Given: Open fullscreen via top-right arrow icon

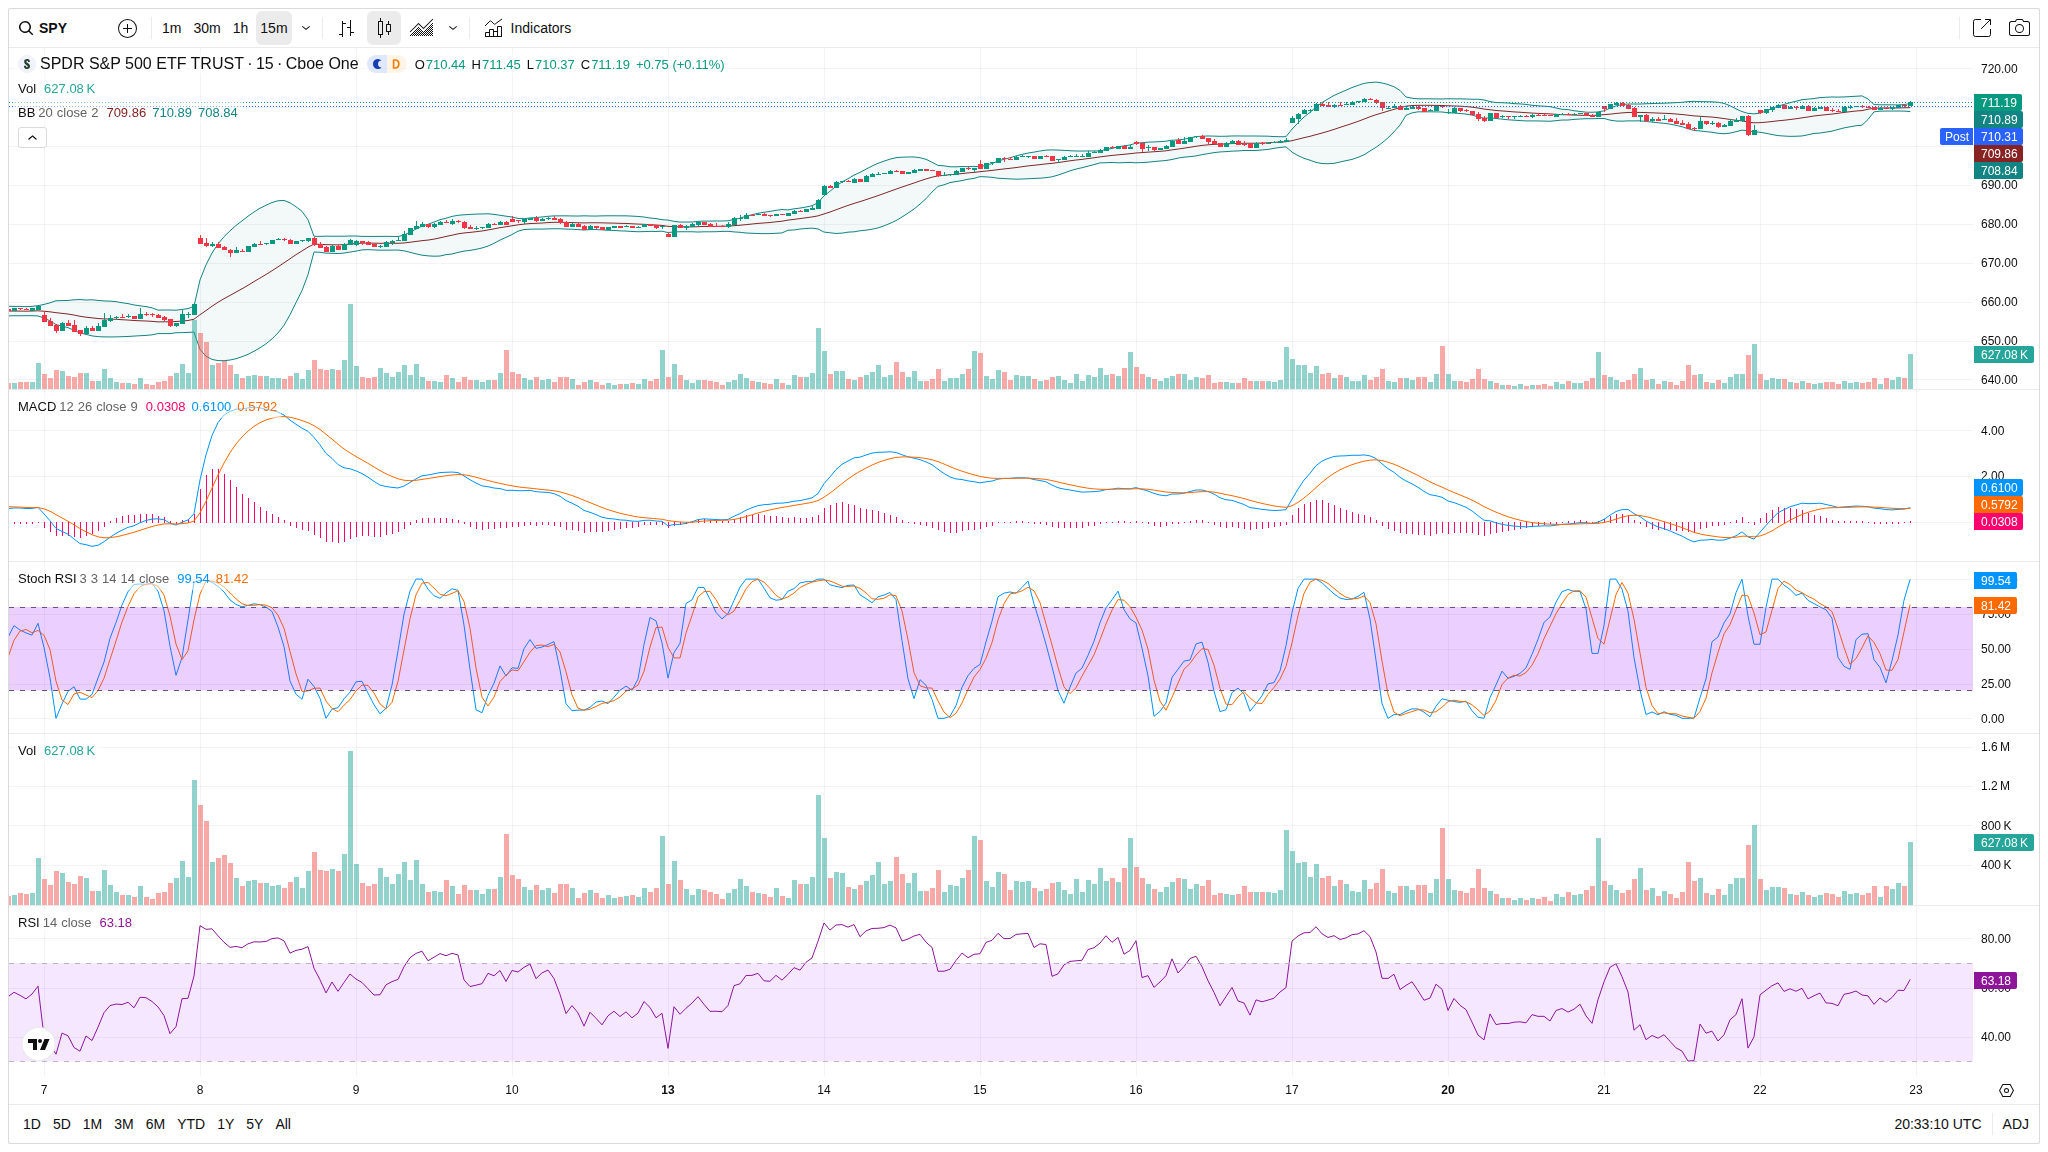Looking at the screenshot, I should click(1981, 28).
